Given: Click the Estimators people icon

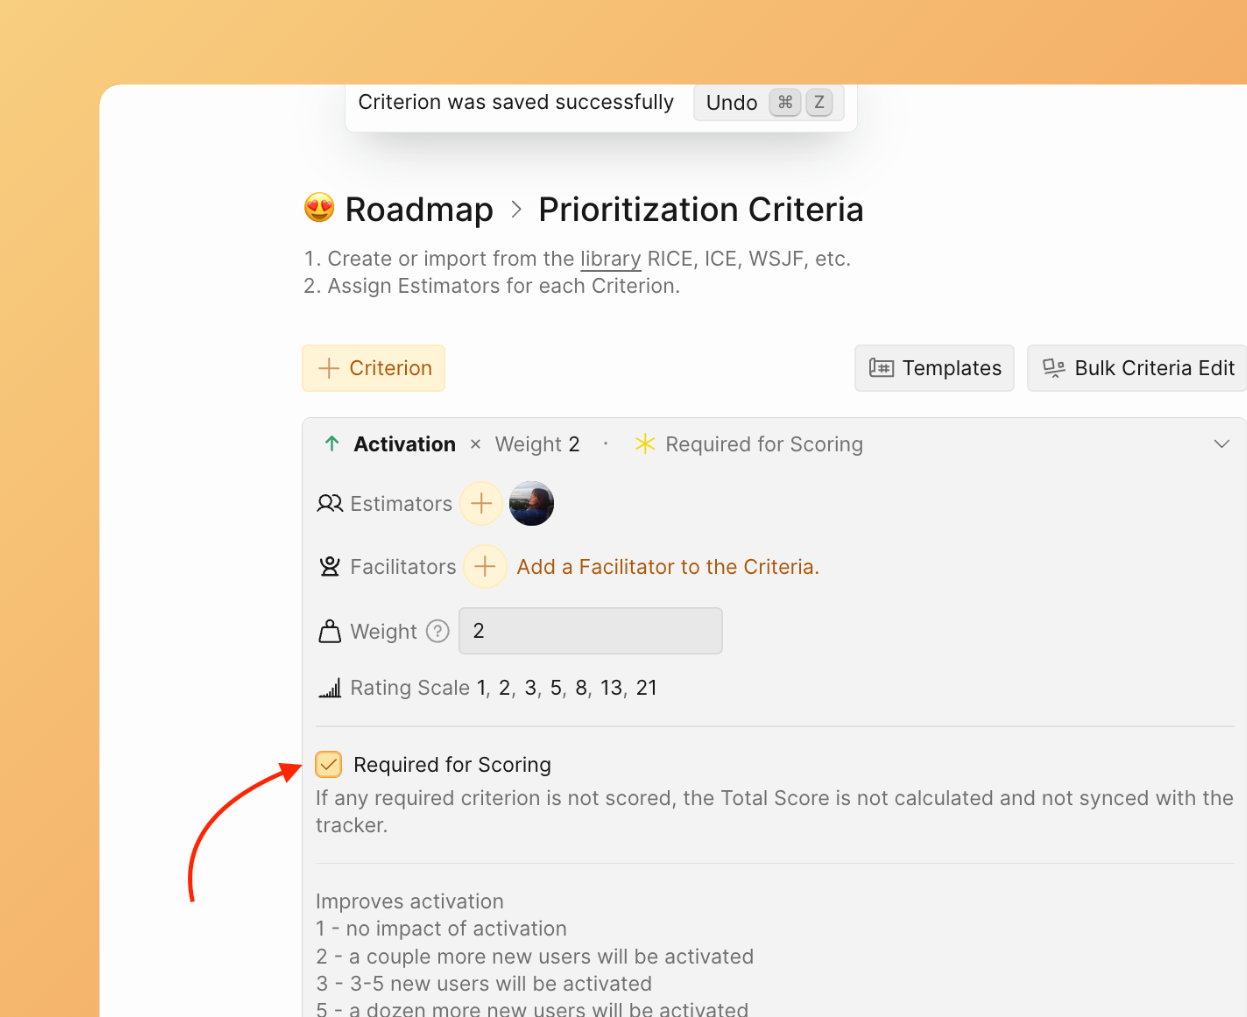Looking at the screenshot, I should (x=329, y=503).
